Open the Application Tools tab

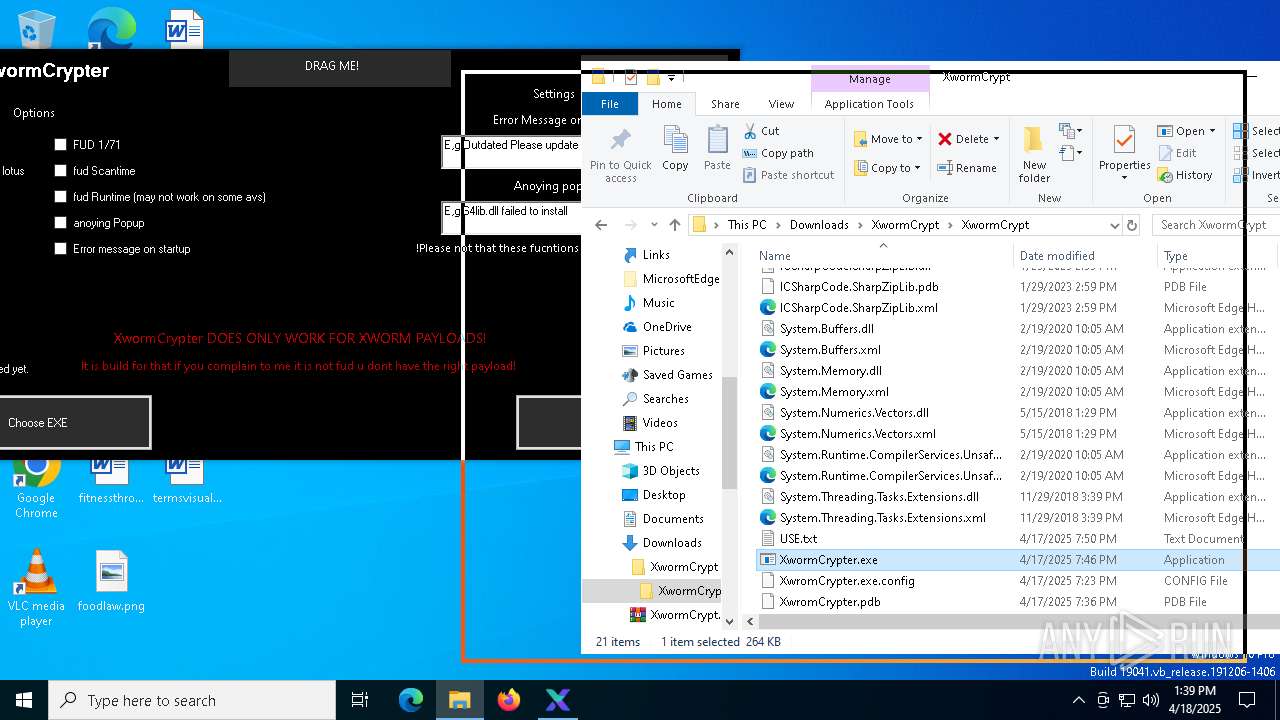coord(869,104)
